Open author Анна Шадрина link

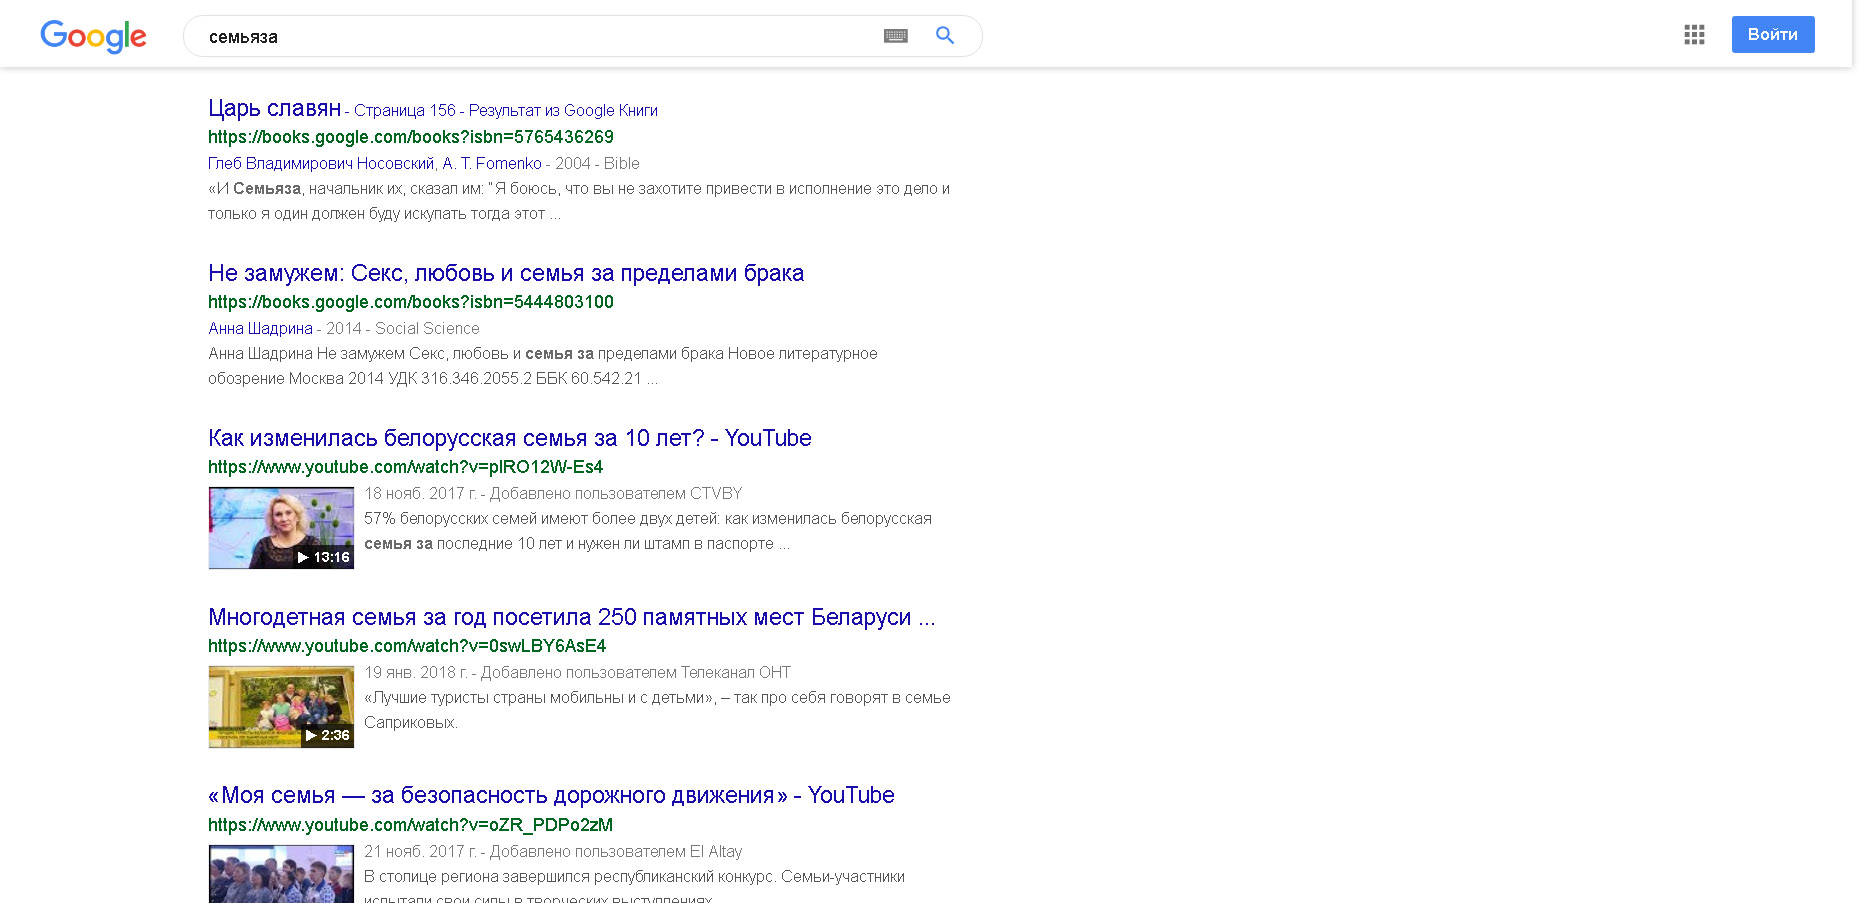click(x=260, y=328)
